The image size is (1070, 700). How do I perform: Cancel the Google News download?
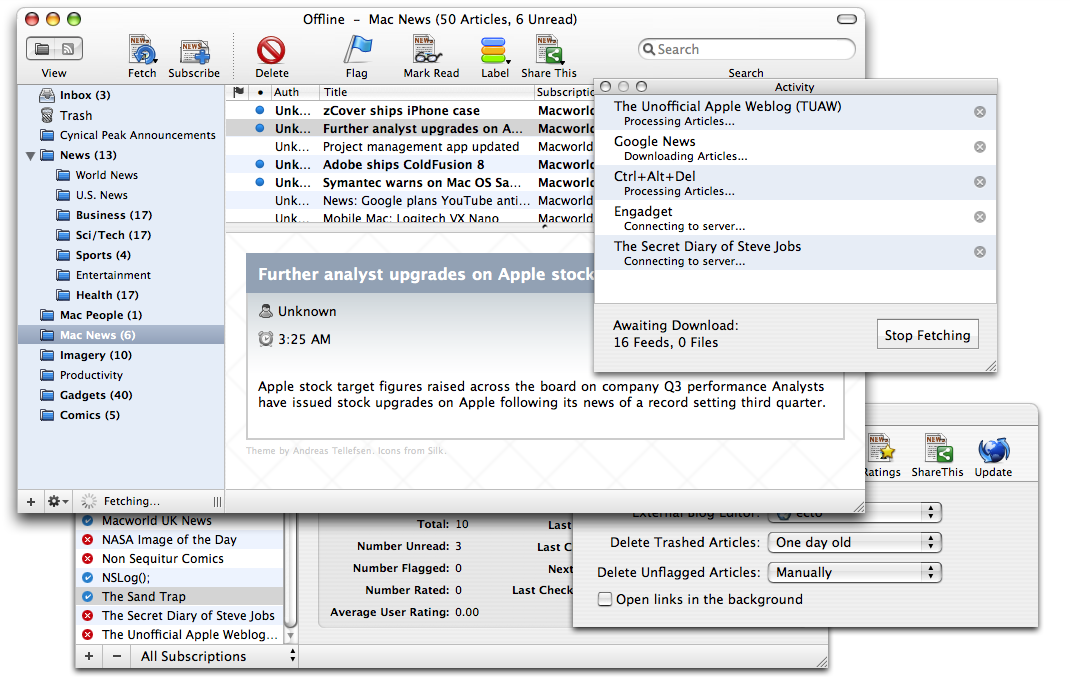(979, 147)
